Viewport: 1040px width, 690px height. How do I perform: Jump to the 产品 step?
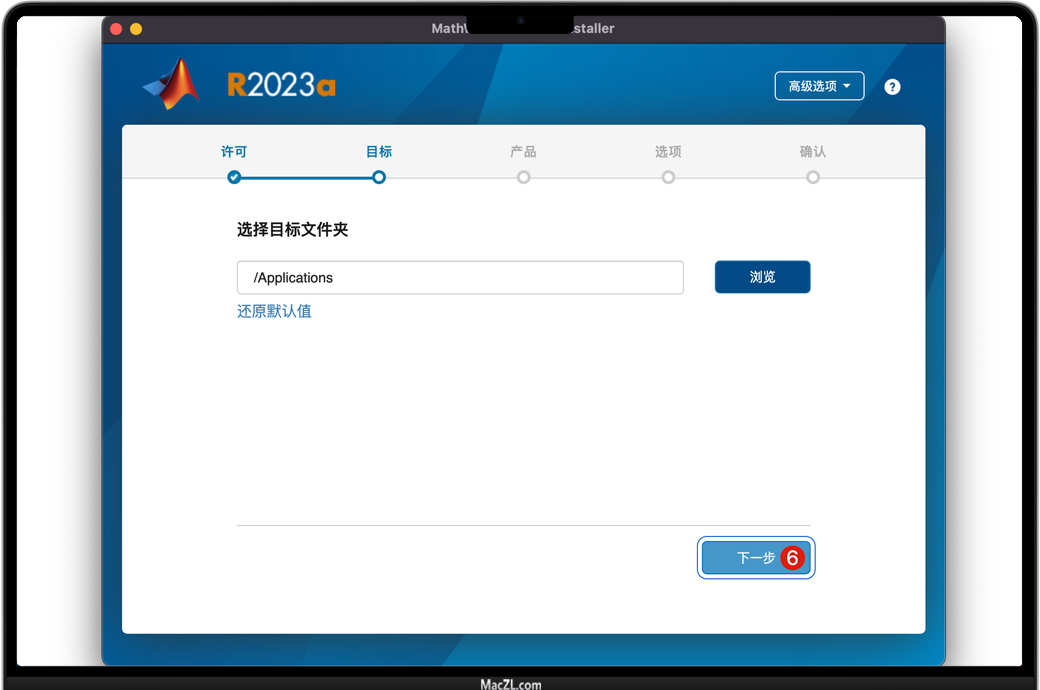pyautogui.click(x=523, y=152)
